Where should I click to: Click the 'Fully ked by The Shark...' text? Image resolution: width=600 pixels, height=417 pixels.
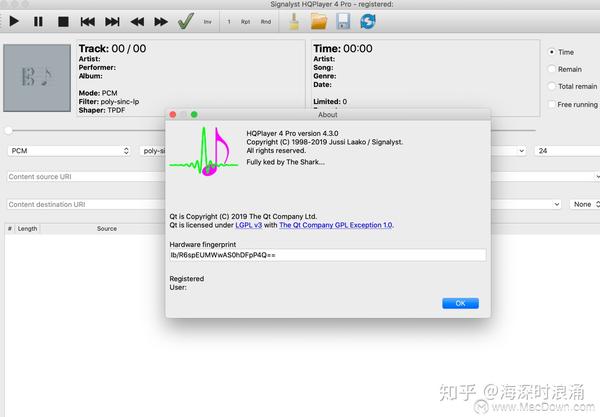[x=285, y=162]
